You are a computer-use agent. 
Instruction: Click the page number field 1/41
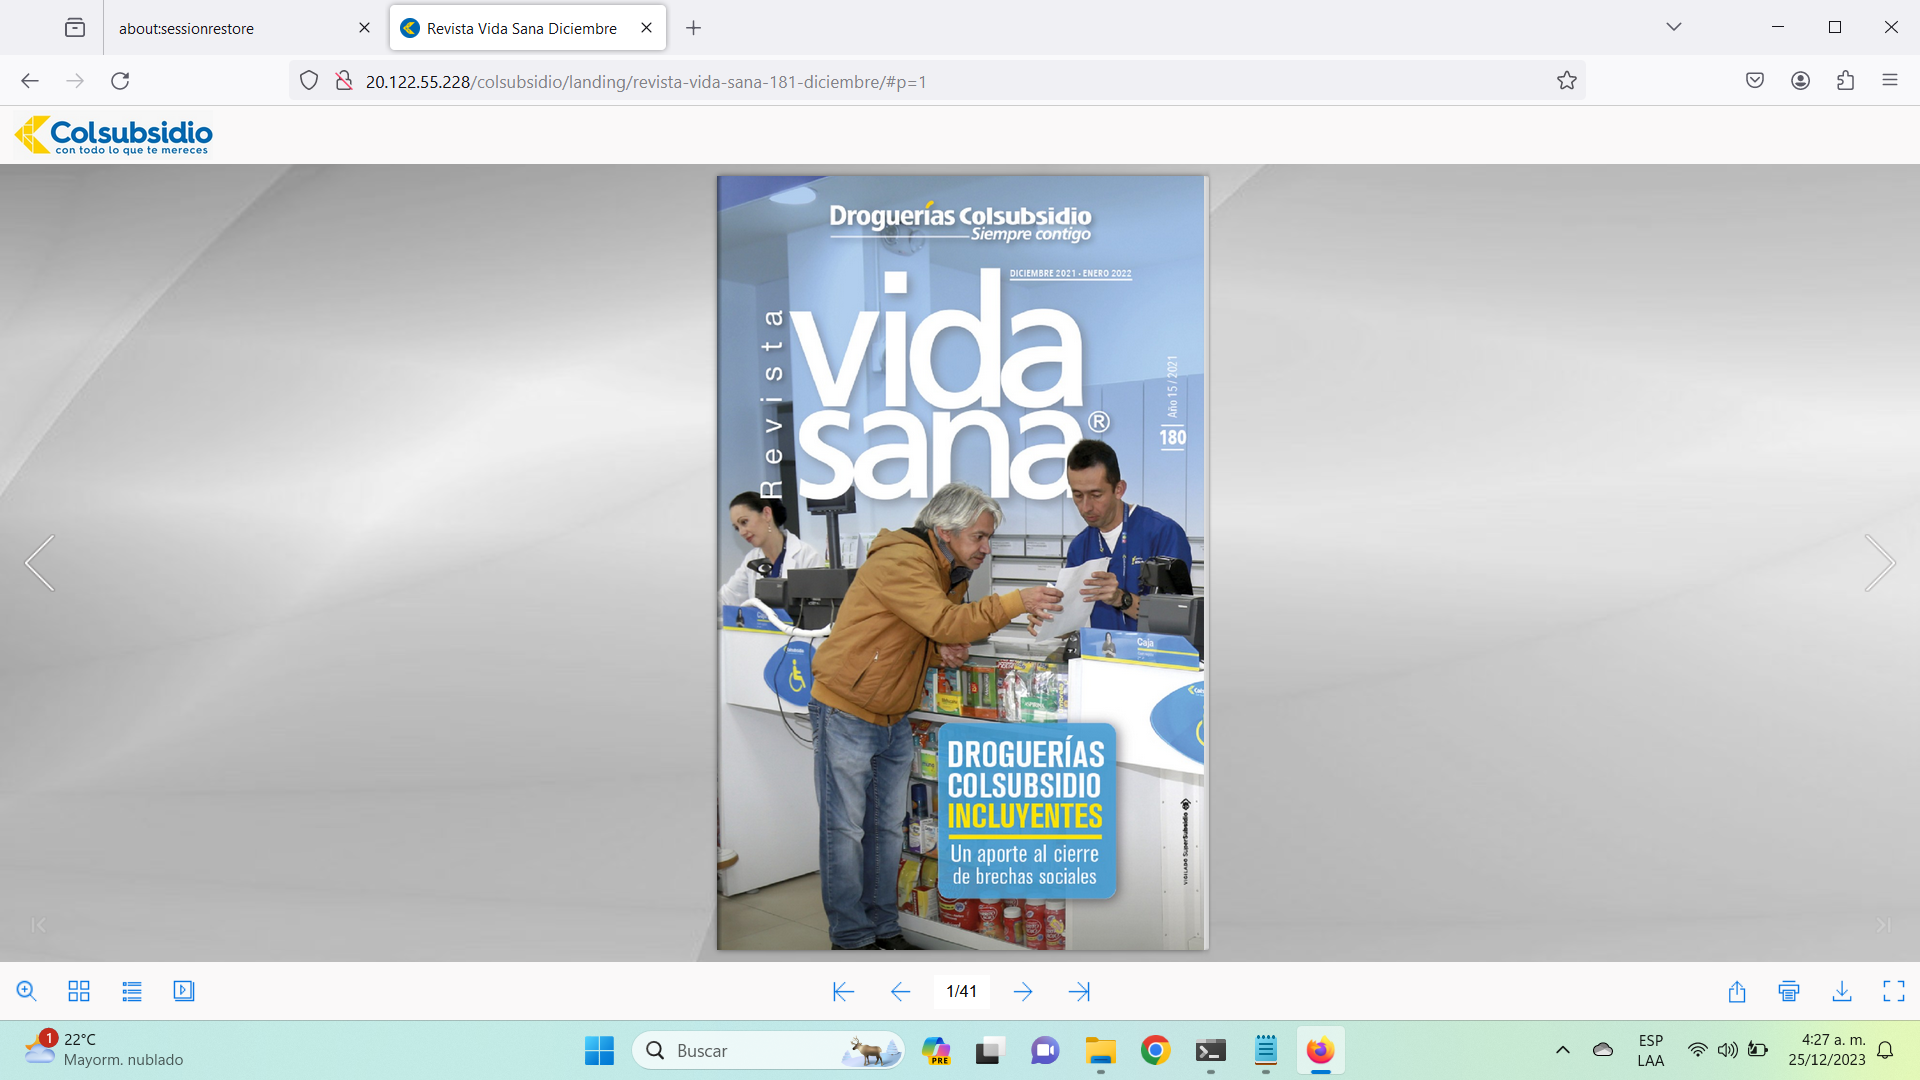pyautogui.click(x=961, y=992)
